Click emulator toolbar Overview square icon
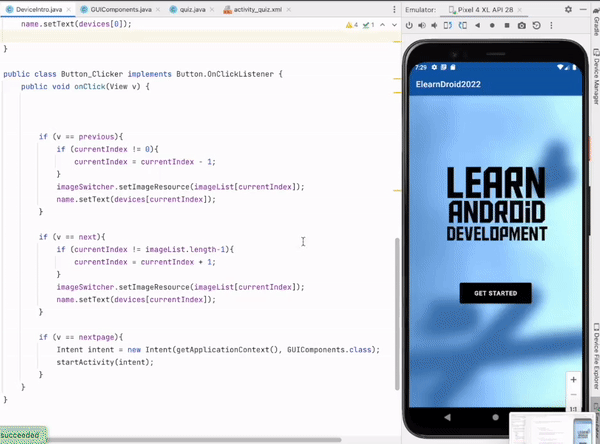This screenshot has height=444, width=600. click(507, 26)
